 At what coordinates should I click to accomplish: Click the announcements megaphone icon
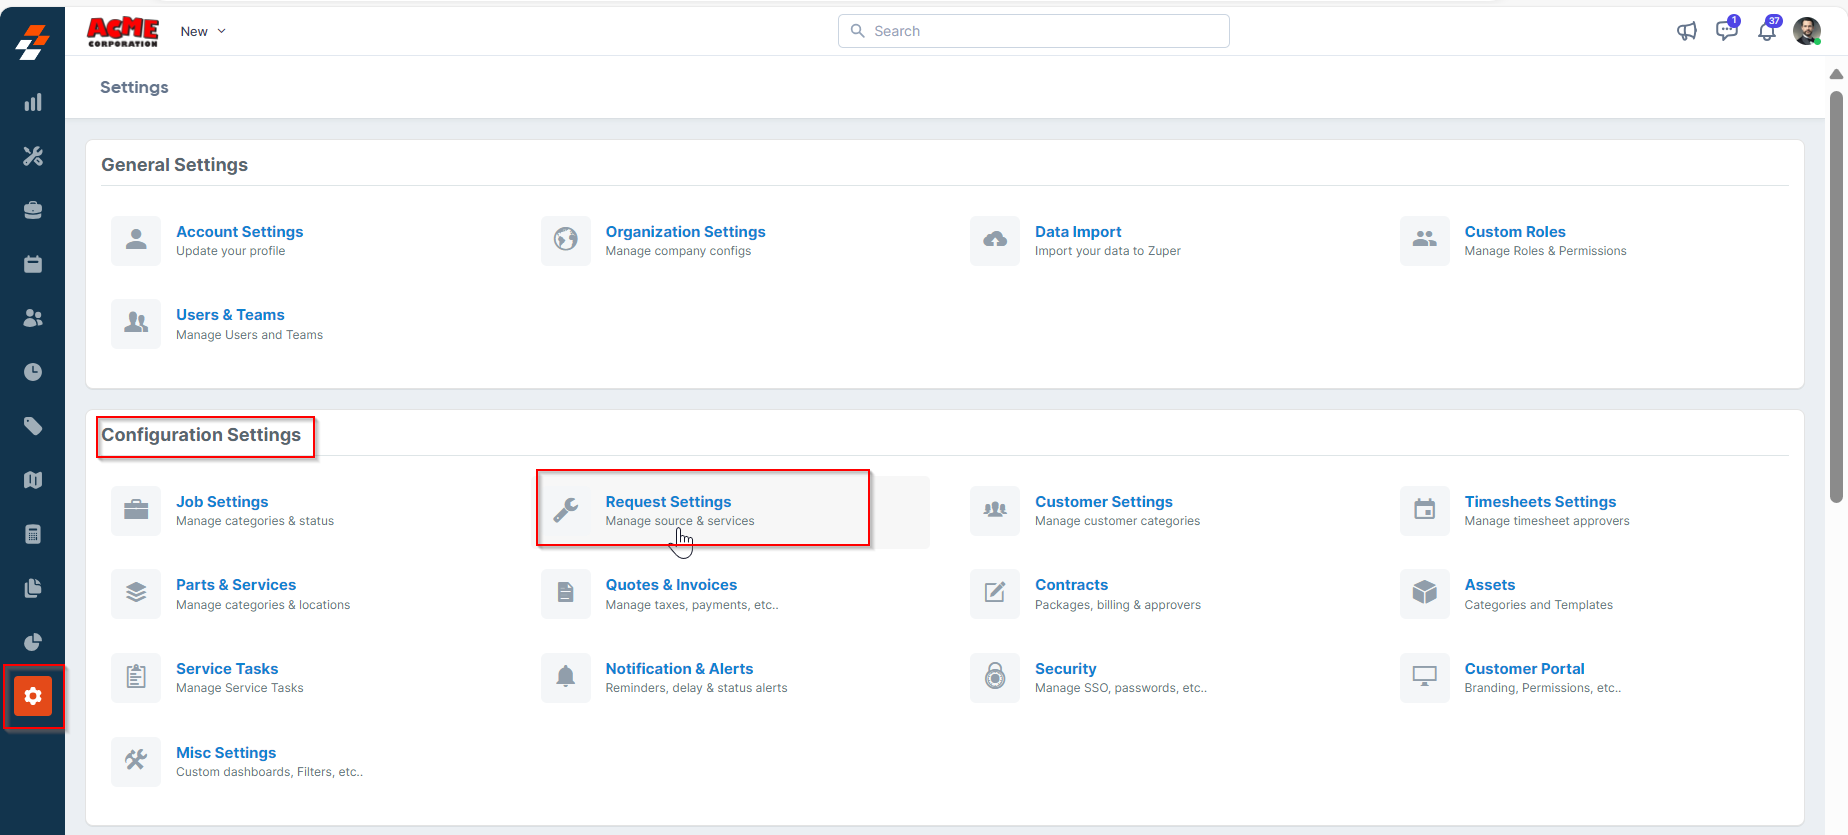1686,31
